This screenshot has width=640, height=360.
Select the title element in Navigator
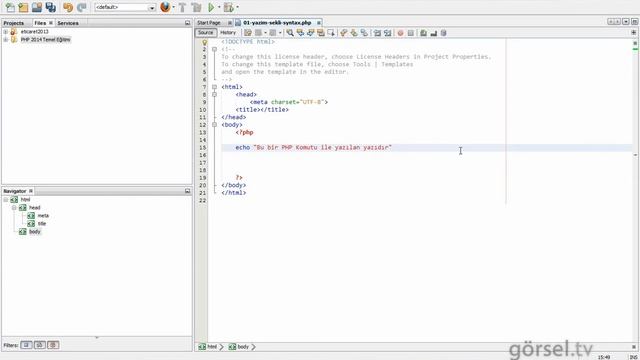coord(42,224)
